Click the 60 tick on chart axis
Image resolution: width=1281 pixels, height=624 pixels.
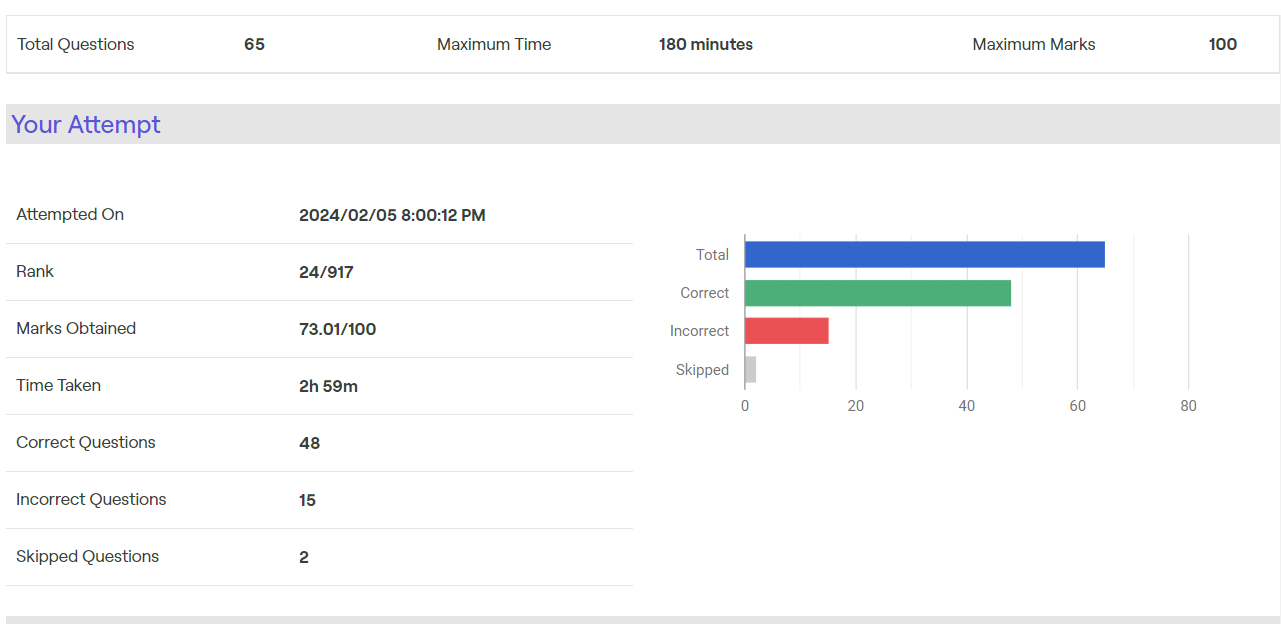point(1076,406)
